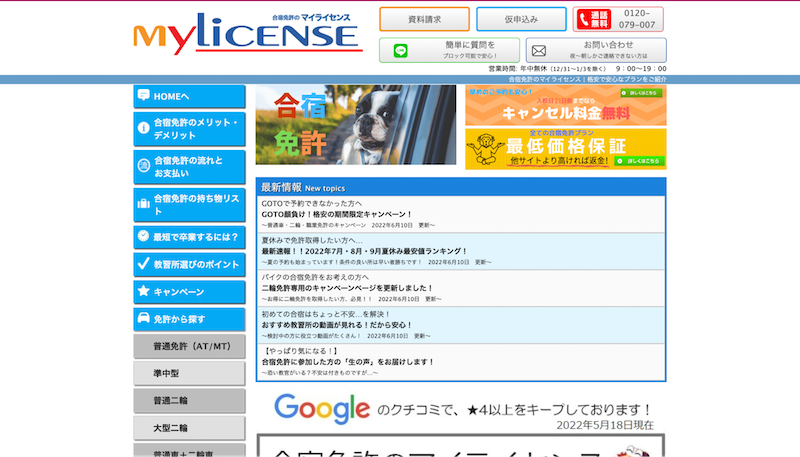This screenshot has width=800, height=457.
Task: Open 2022年7月・8月・9月夏休み最安値ランキング topic
Action: tap(364, 251)
